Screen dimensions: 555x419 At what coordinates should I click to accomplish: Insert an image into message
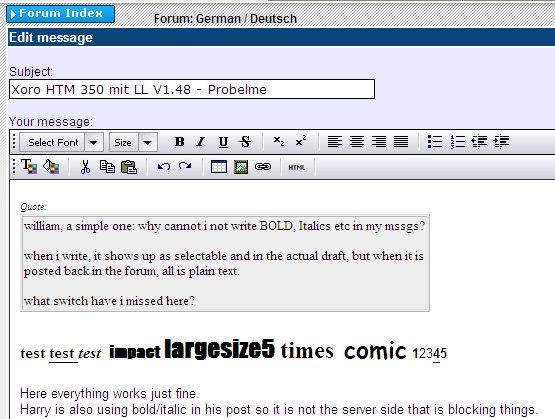(241, 167)
